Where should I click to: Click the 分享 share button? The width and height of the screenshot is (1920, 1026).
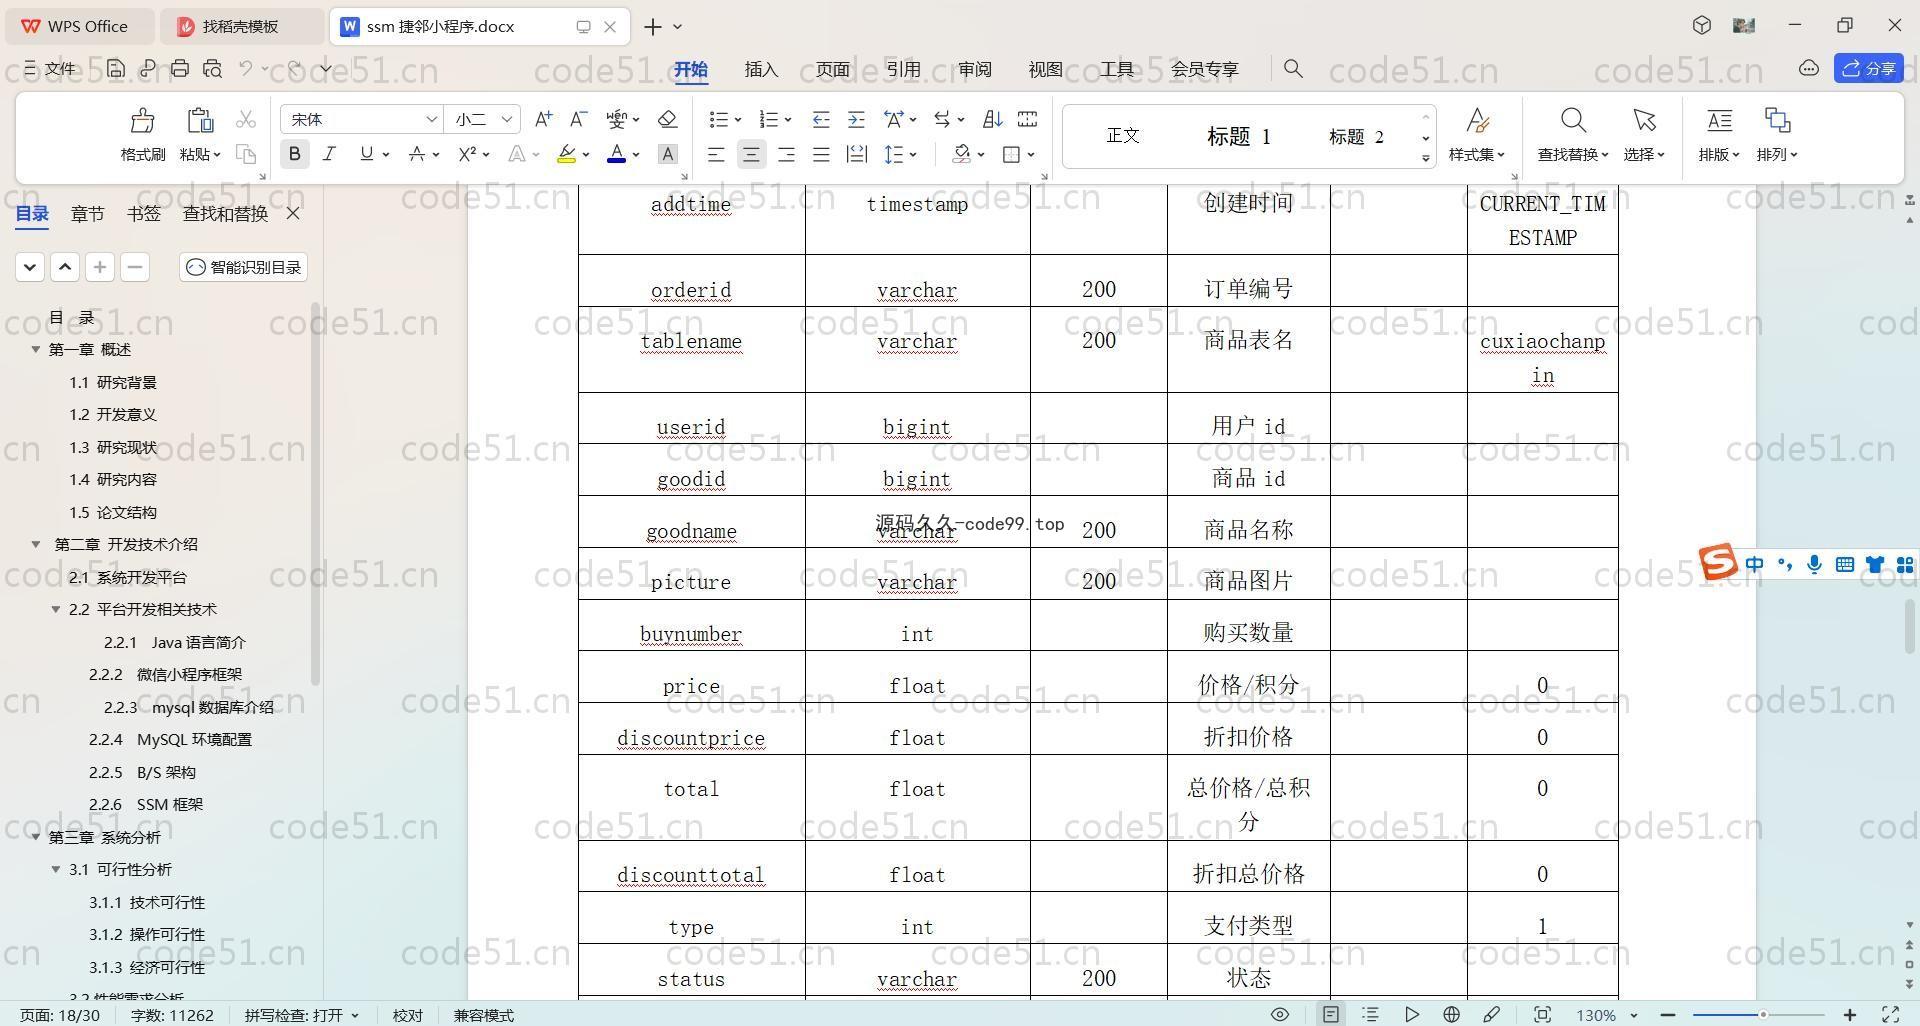[x=1869, y=68]
